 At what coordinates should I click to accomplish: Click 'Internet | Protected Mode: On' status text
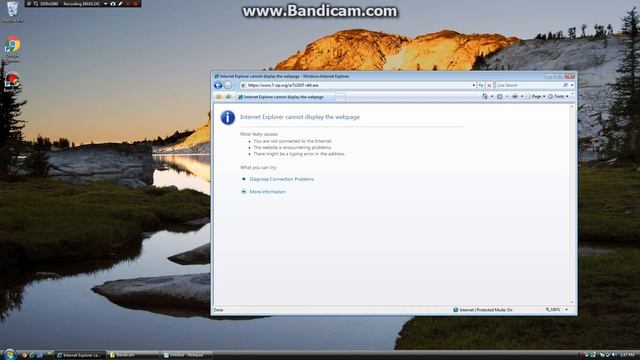coord(486,310)
